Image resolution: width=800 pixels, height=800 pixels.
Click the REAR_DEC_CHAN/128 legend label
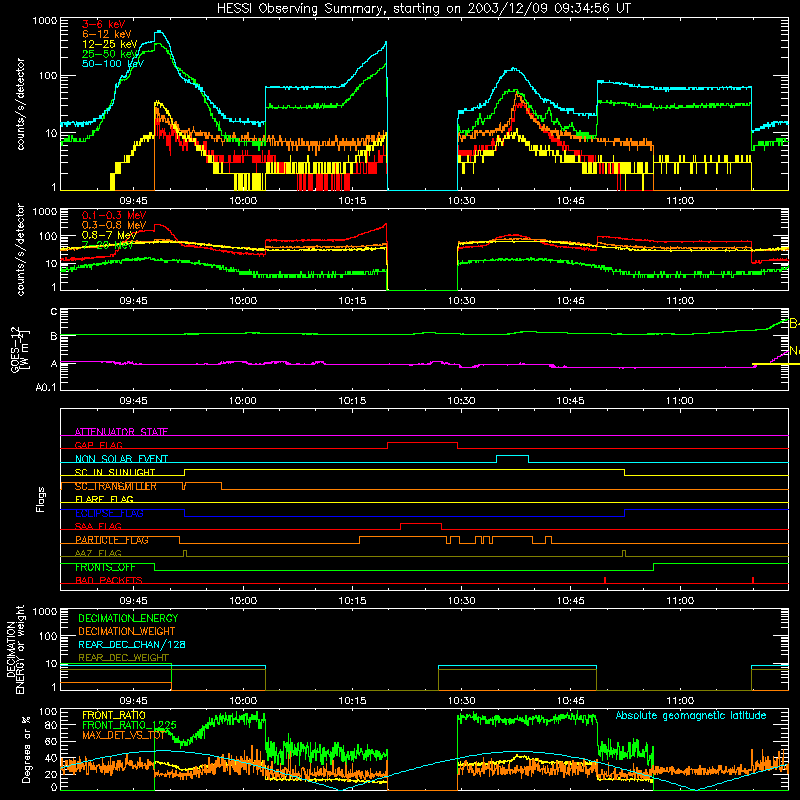[132, 644]
